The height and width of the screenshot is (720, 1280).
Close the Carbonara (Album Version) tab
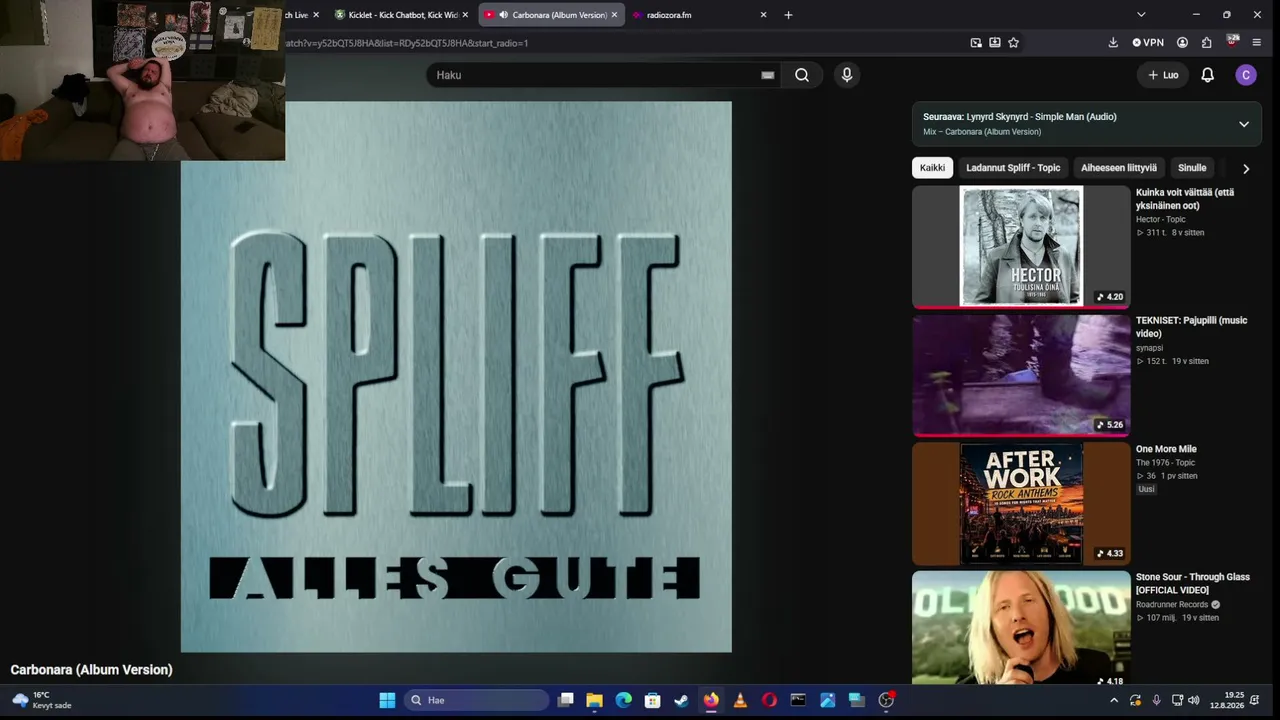(x=614, y=15)
